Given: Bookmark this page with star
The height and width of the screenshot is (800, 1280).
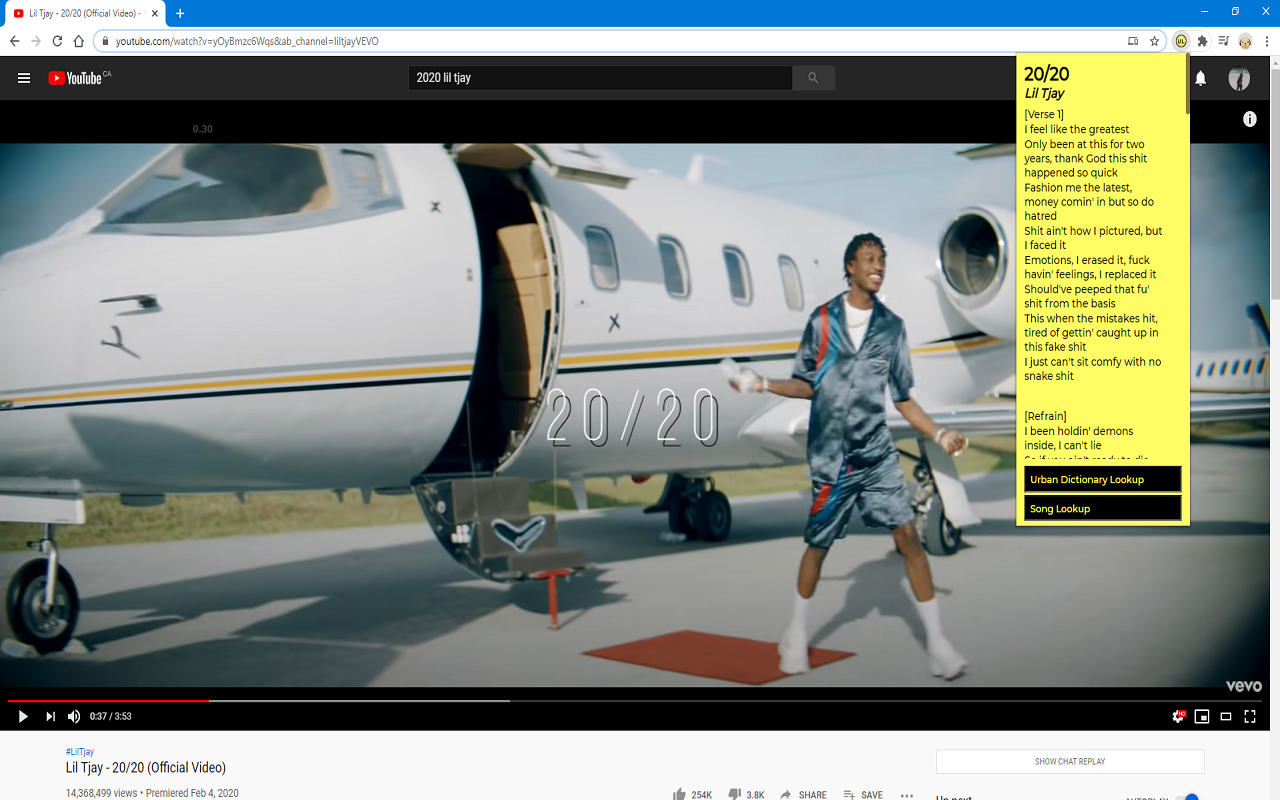Looking at the screenshot, I should (1154, 41).
